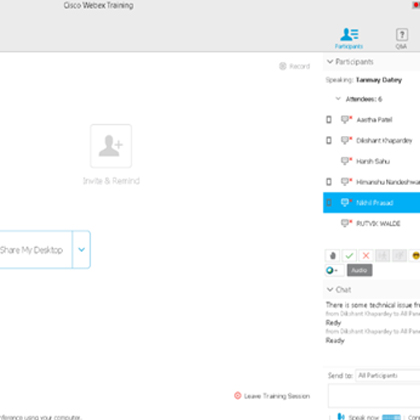
Task: Collapse the Attendees list chevron
Action: tap(338, 99)
